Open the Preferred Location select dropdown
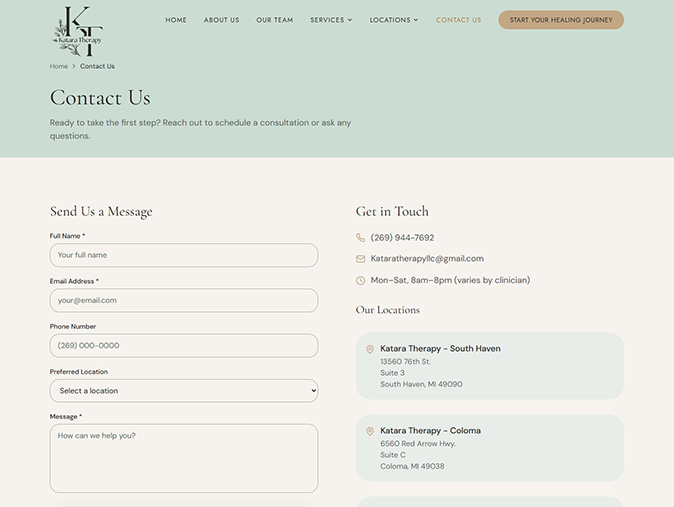Viewport: 674px width, 507px height. click(x=184, y=391)
